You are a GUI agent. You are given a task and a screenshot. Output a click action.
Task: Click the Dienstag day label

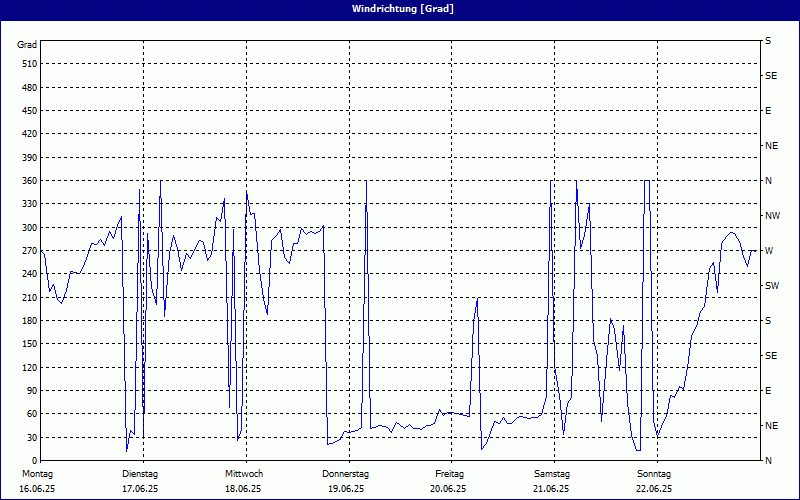coord(139,474)
